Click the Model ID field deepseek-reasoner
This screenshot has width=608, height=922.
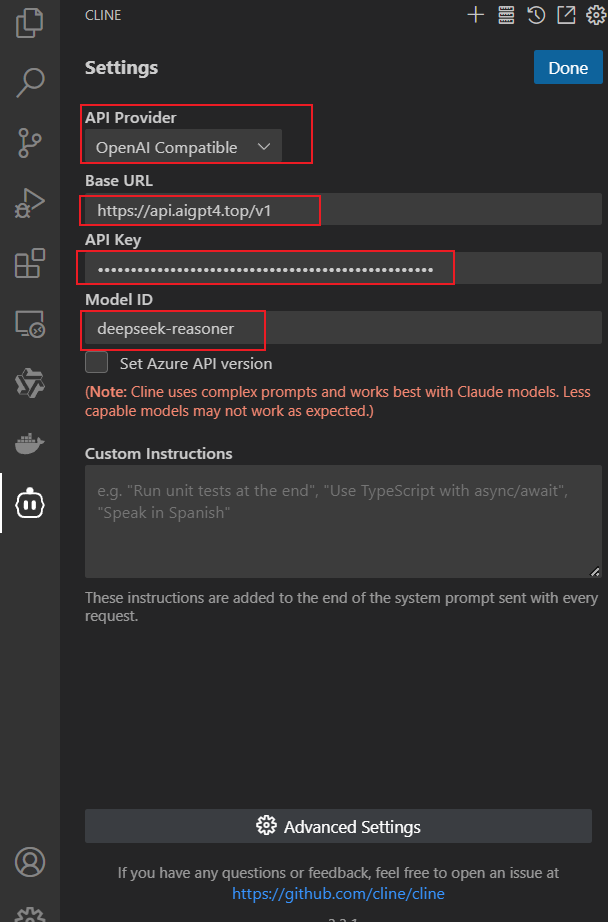(343, 328)
